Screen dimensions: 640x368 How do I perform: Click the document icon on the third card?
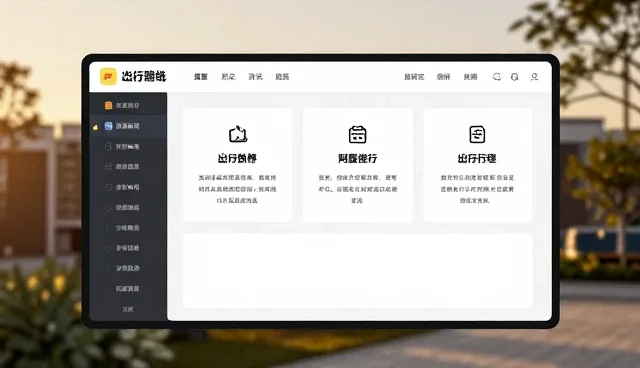(x=477, y=134)
